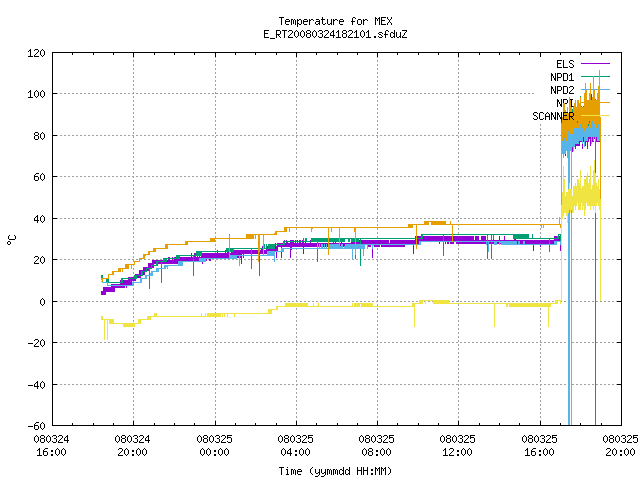The height and width of the screenshot is (480, 640).
Task: Click the y-axis label 0
Action: coord(42,302)
